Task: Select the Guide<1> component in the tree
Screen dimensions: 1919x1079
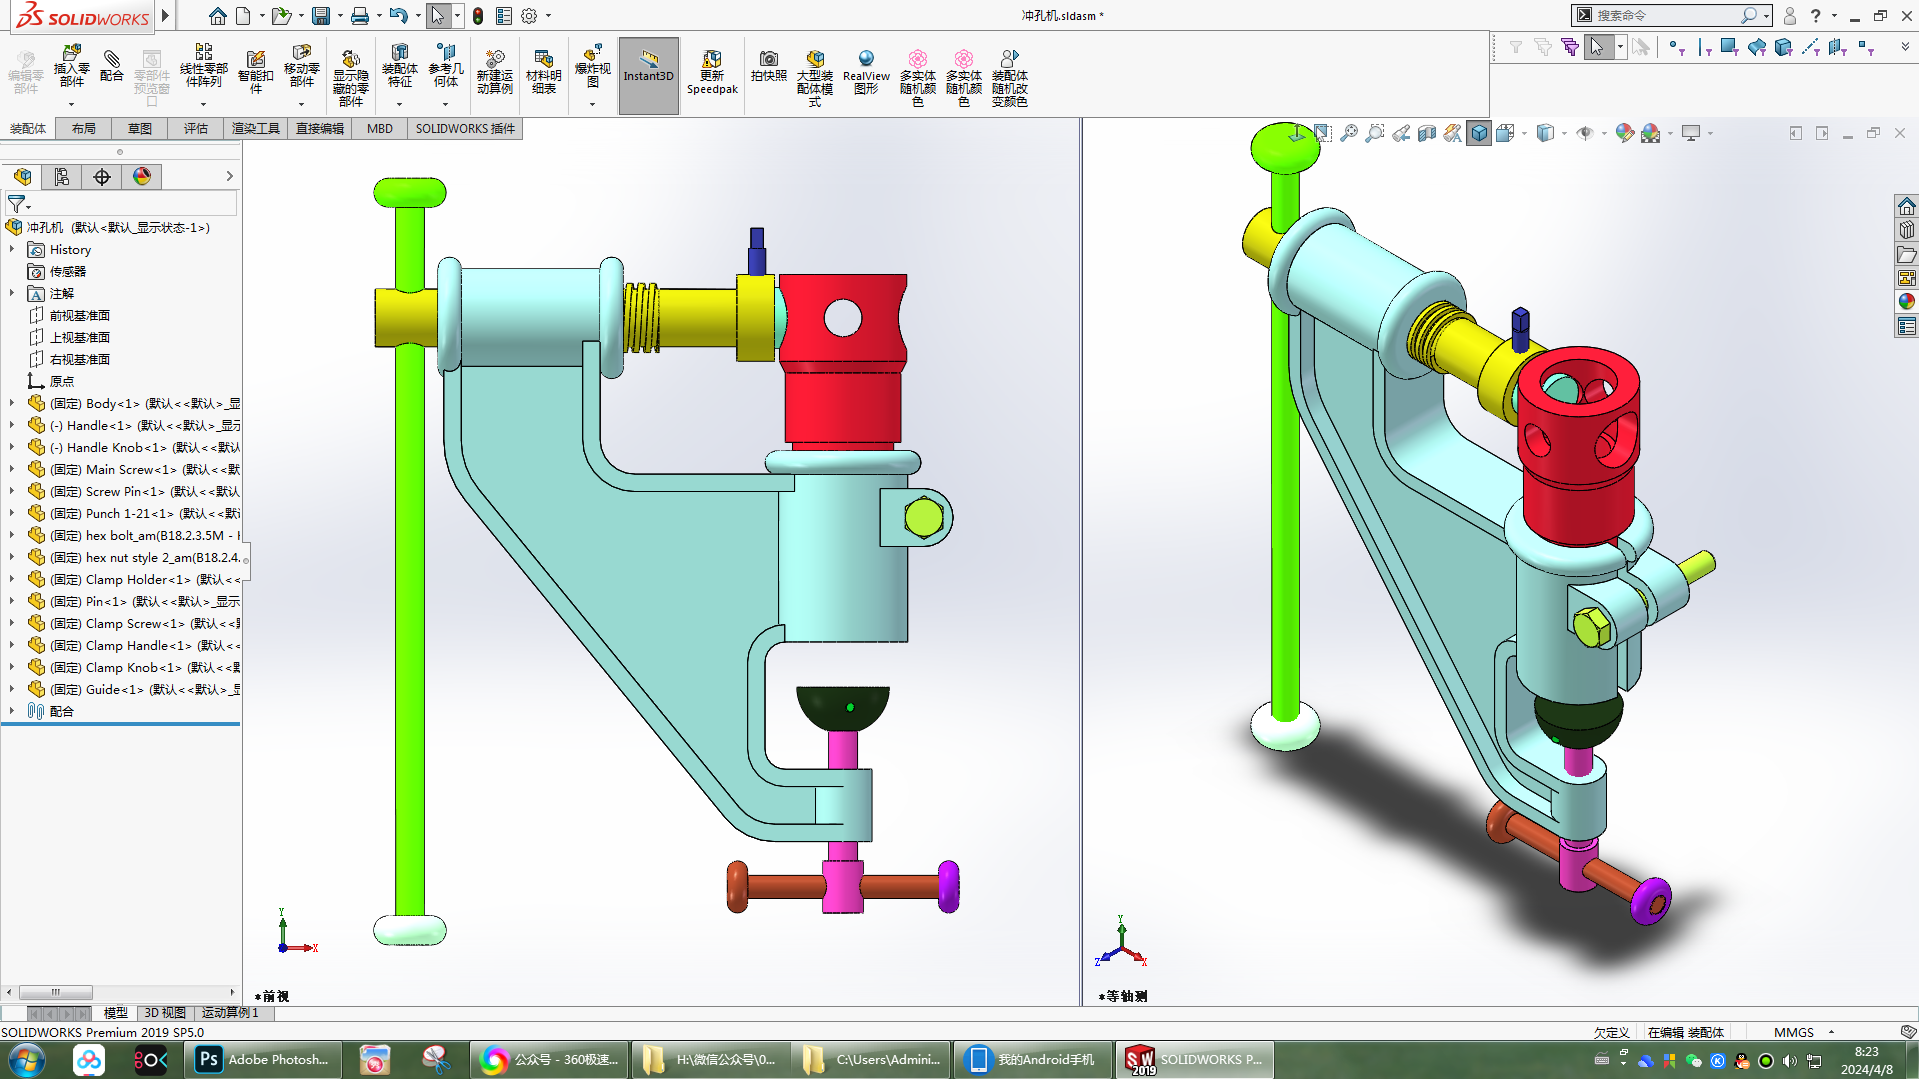Action: click(134, 689)
